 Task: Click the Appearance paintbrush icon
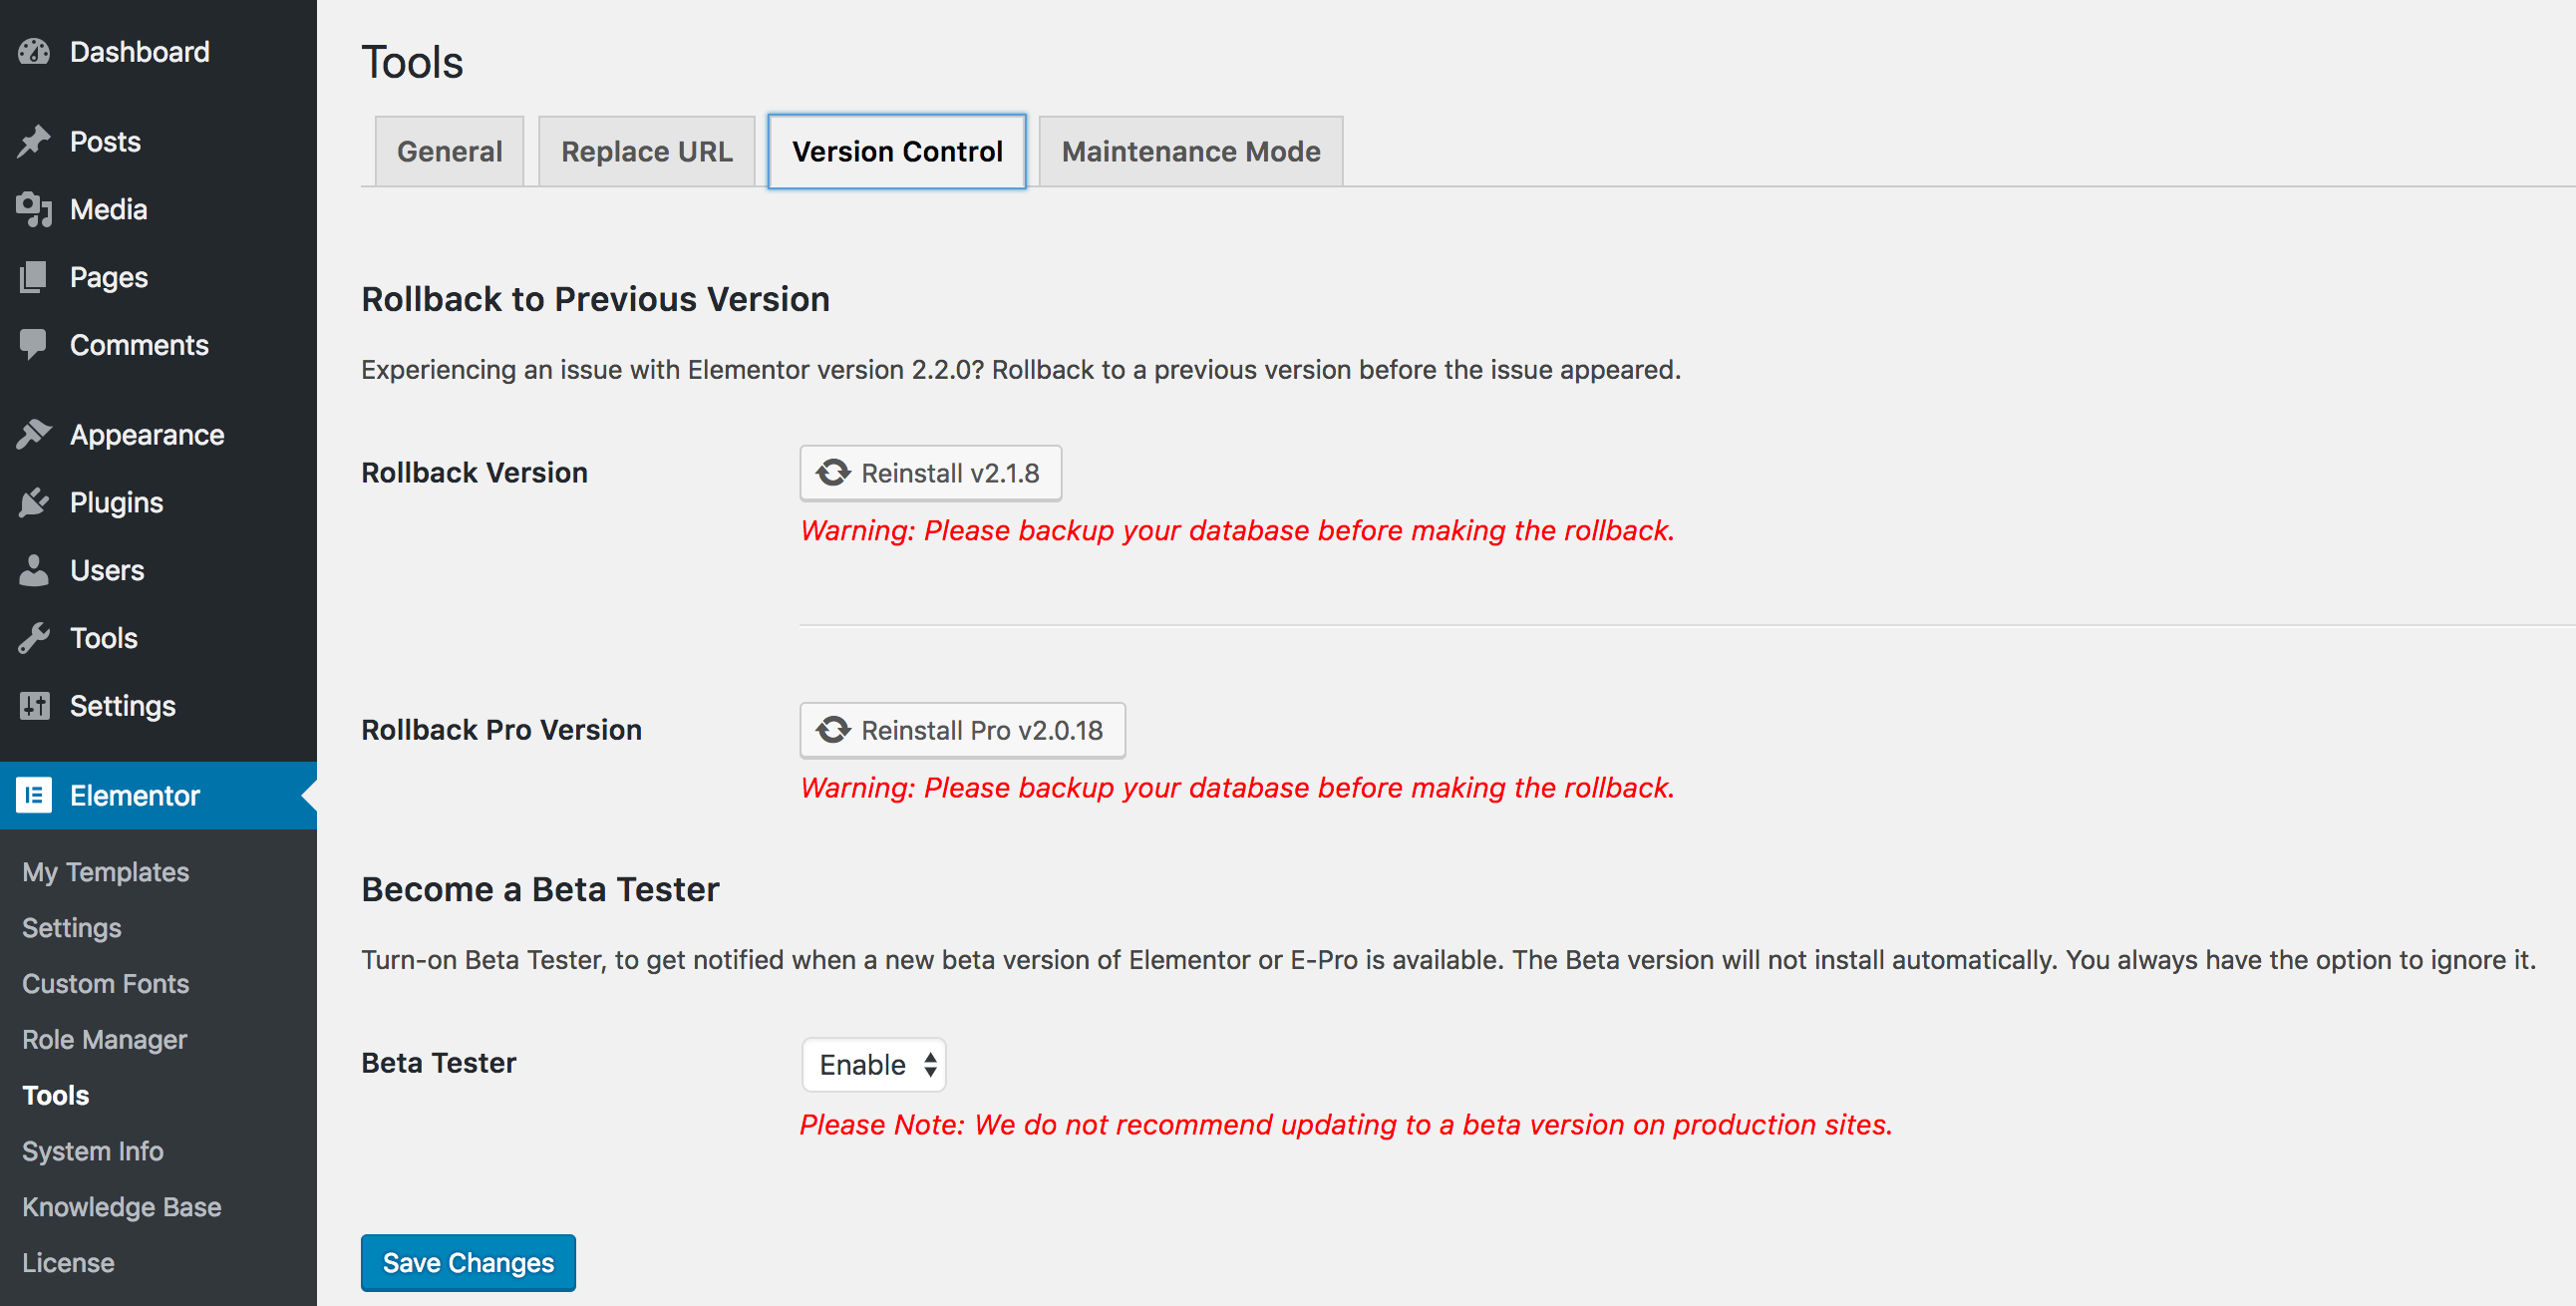pos(34,434)
